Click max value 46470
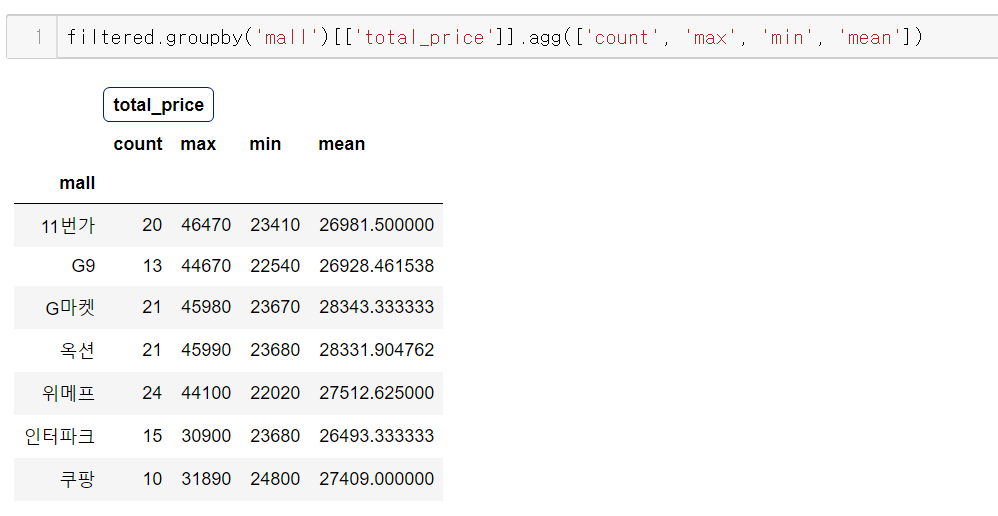The image size is (998, 516). 206,225
